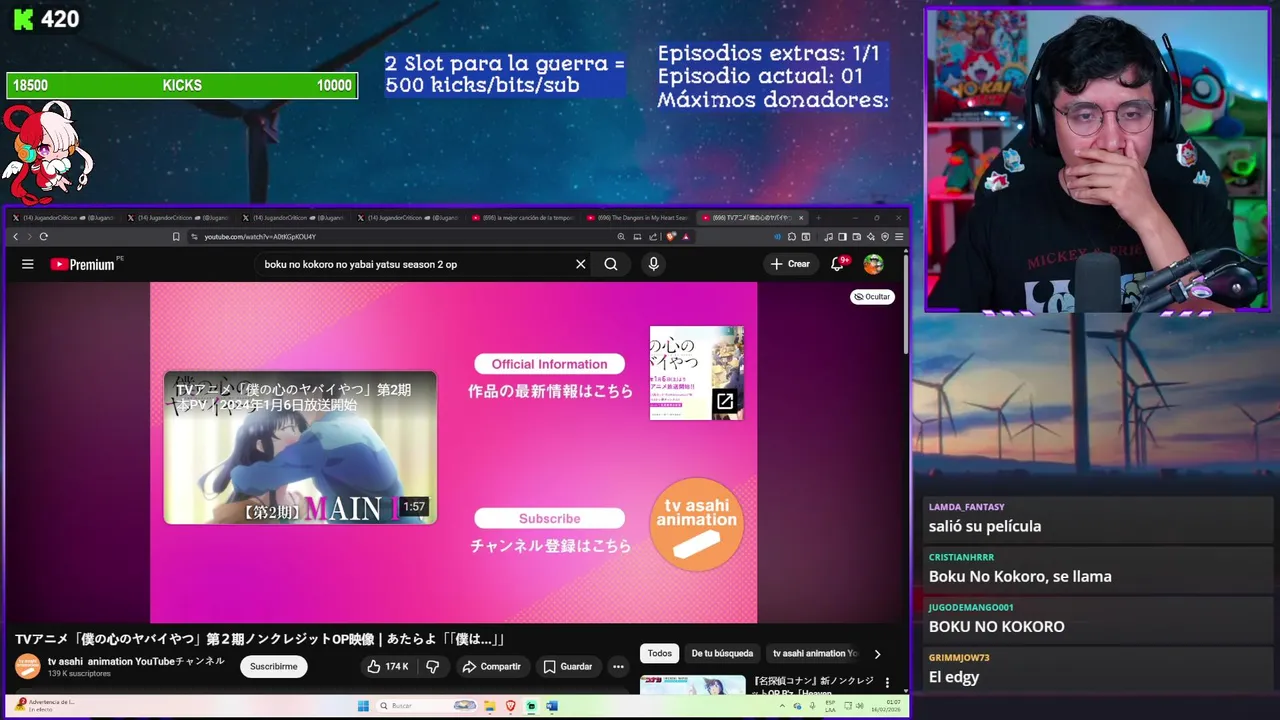Viewport: 1280px width, 720px height.
Task: Open the Brave Rewards triangle icon
Action: pyautogui.click(x=685, y=237)
